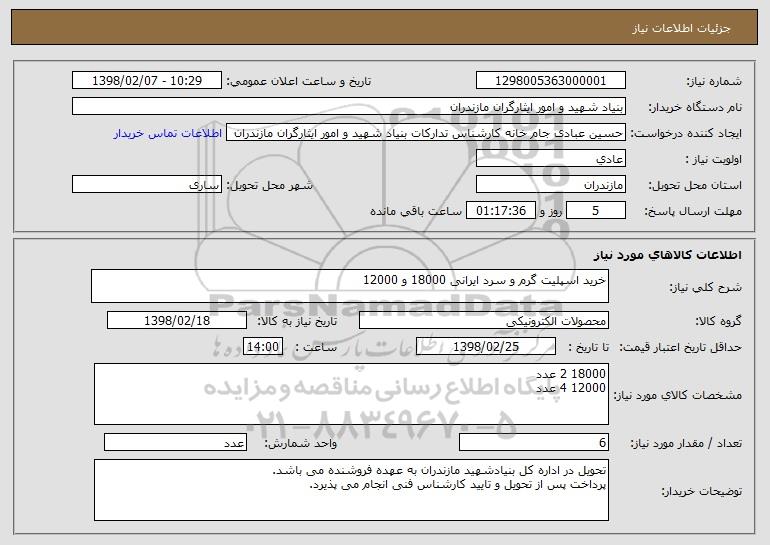
Task: Click the request creator field حسین عبادی
Action: click(x=426, y=133)
